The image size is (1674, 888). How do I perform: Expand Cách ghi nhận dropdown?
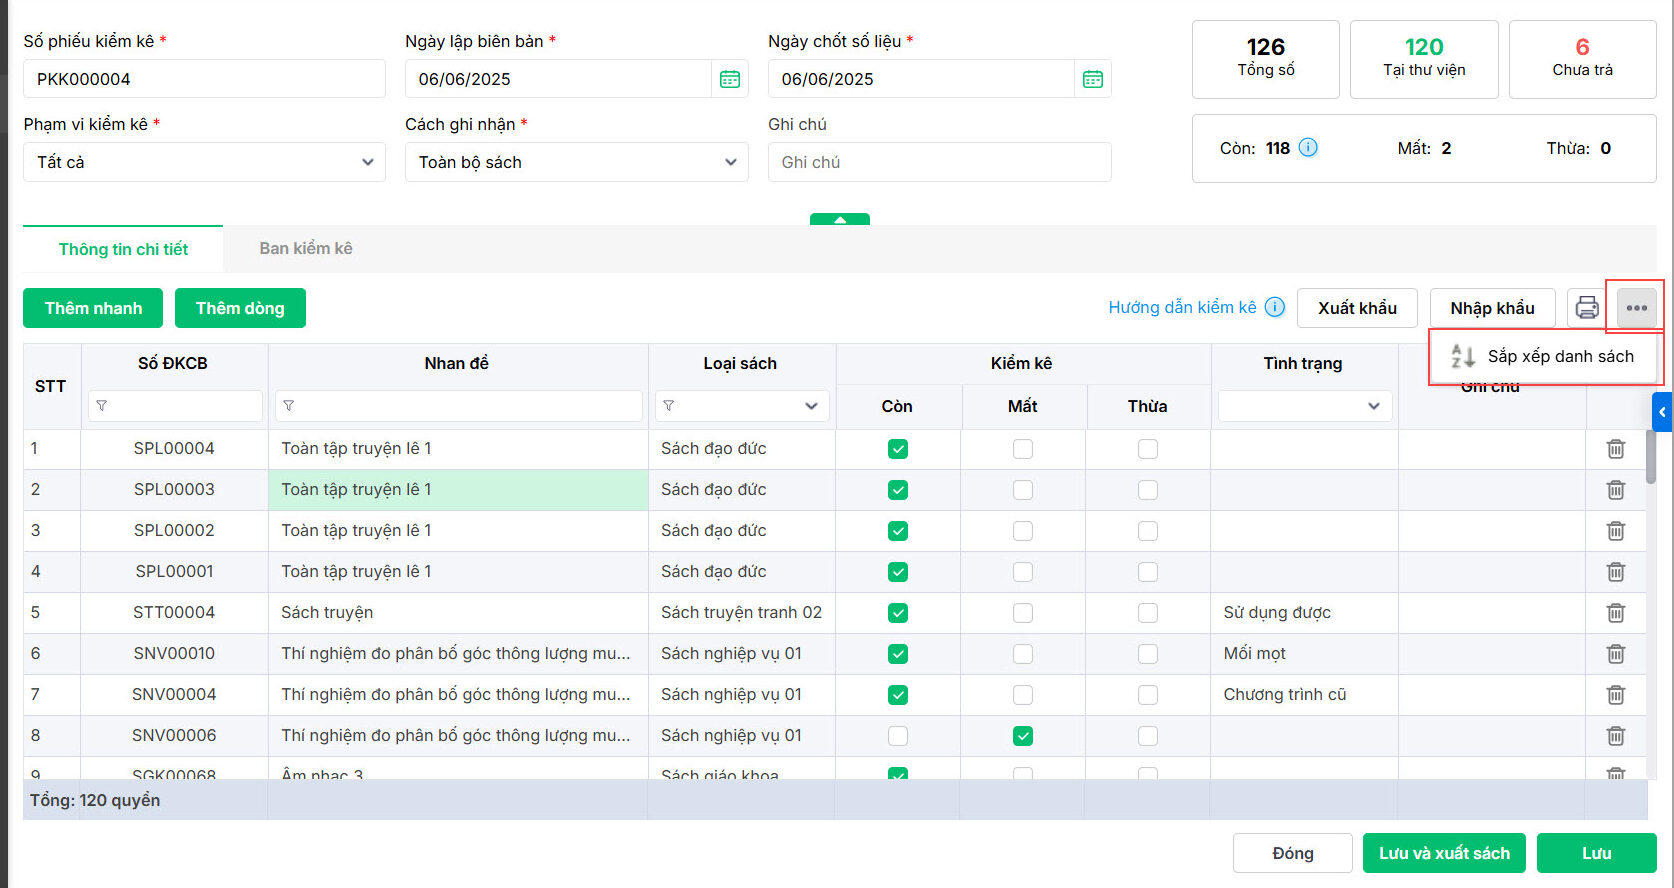576,162
